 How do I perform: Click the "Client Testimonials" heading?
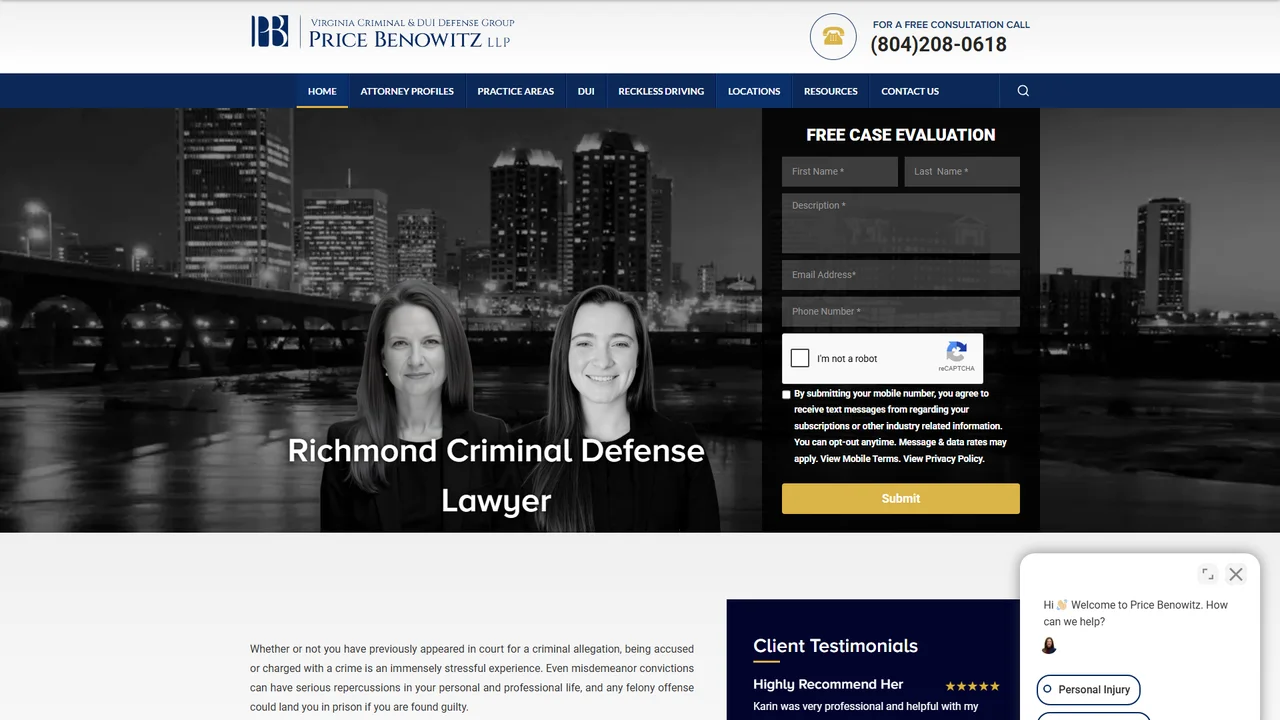(x=835, y=646)
